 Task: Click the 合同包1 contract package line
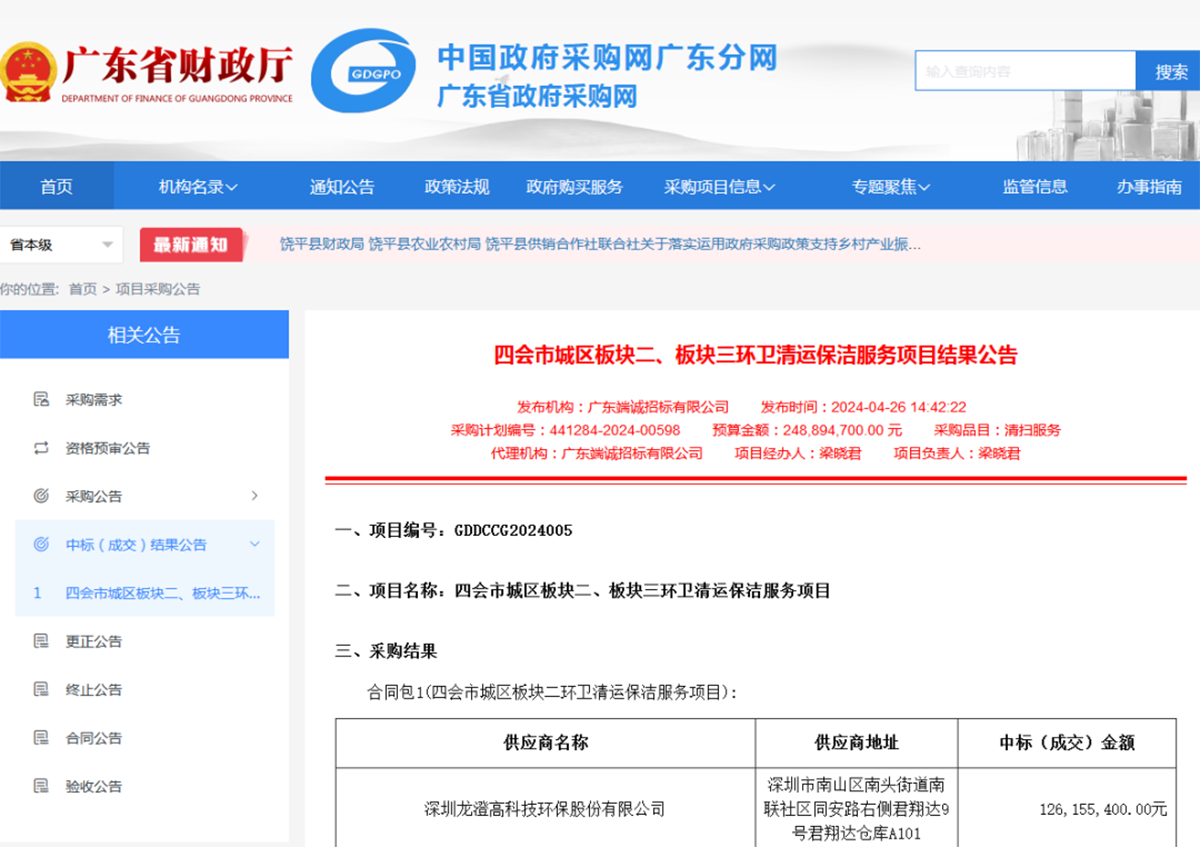(x=553, y=691)
